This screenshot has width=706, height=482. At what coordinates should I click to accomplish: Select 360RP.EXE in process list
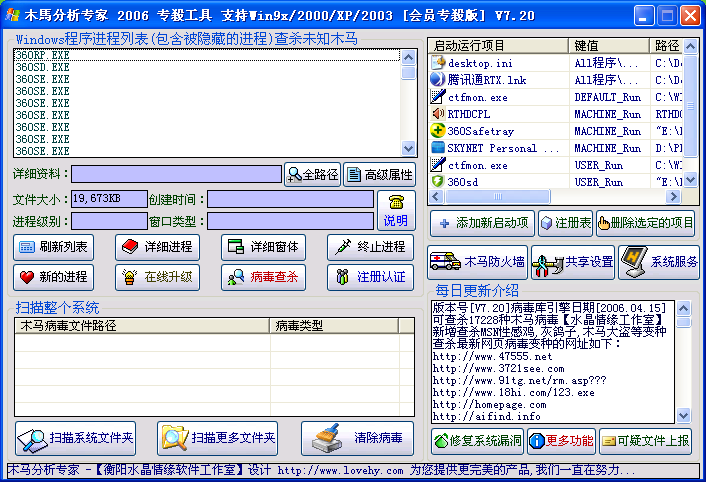207,55
